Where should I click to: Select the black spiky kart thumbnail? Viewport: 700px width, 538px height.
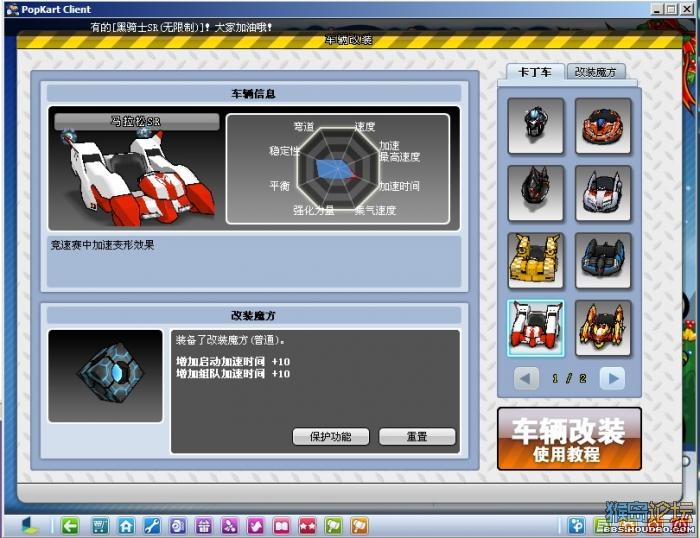[536, 193]
